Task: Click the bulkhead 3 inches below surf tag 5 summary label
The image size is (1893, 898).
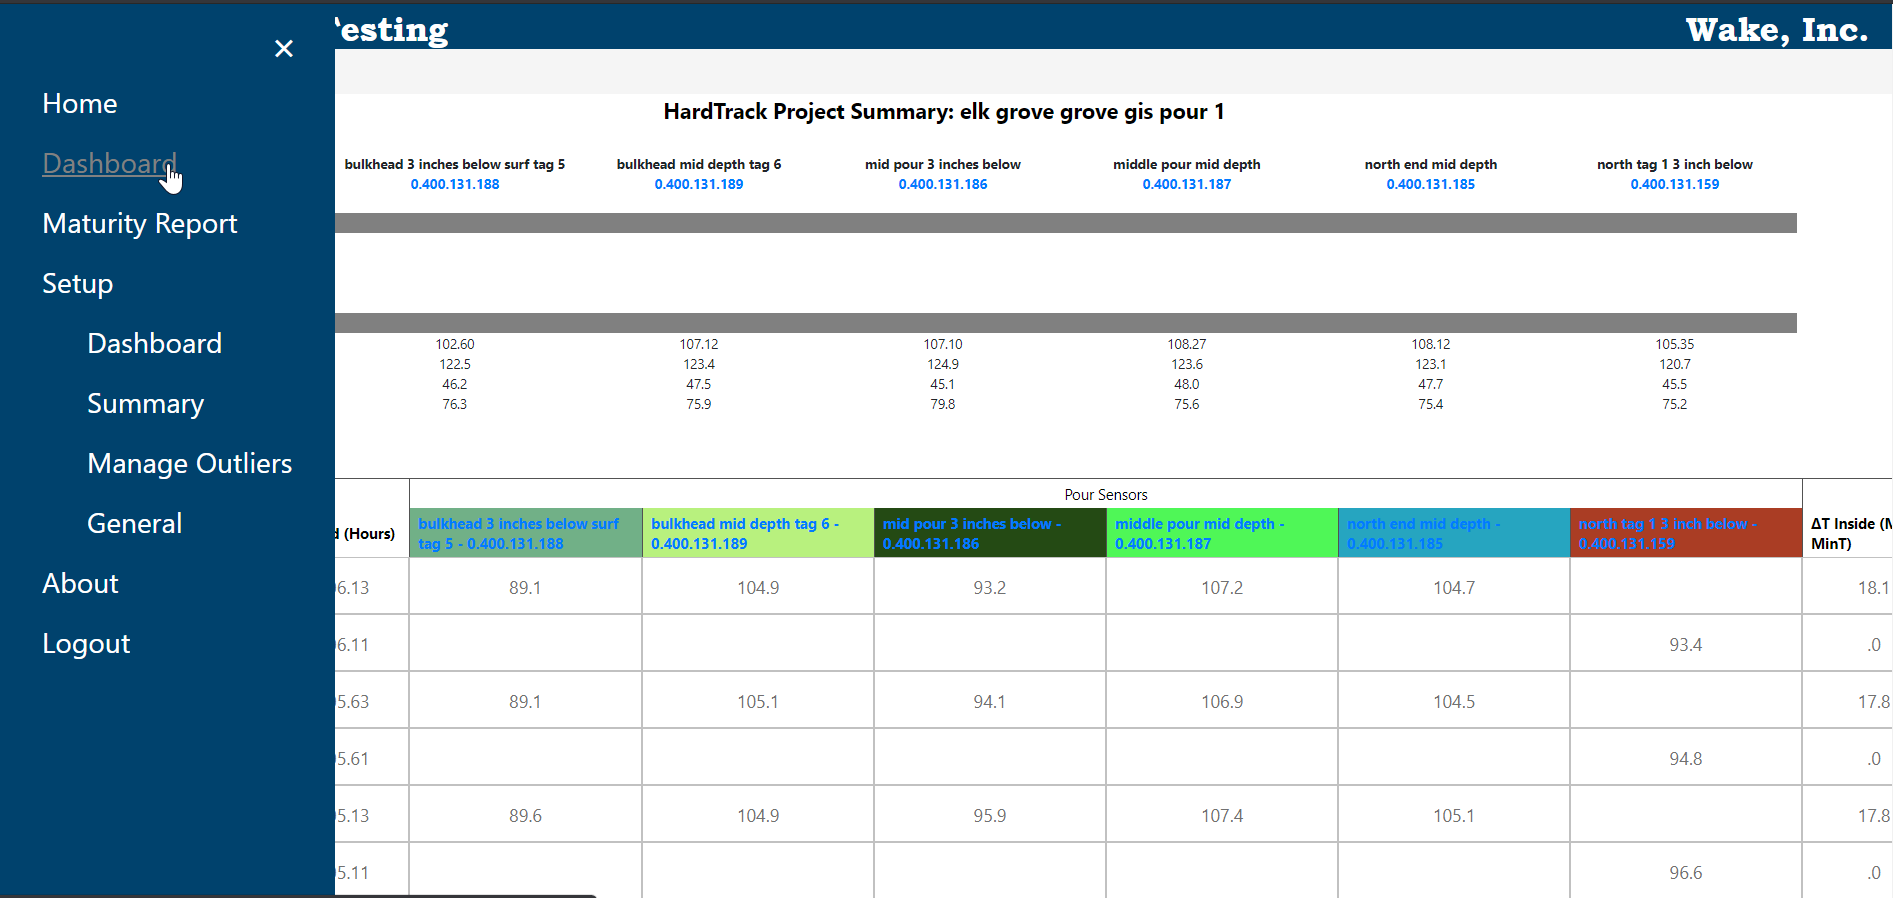Action: coord(455,164)
